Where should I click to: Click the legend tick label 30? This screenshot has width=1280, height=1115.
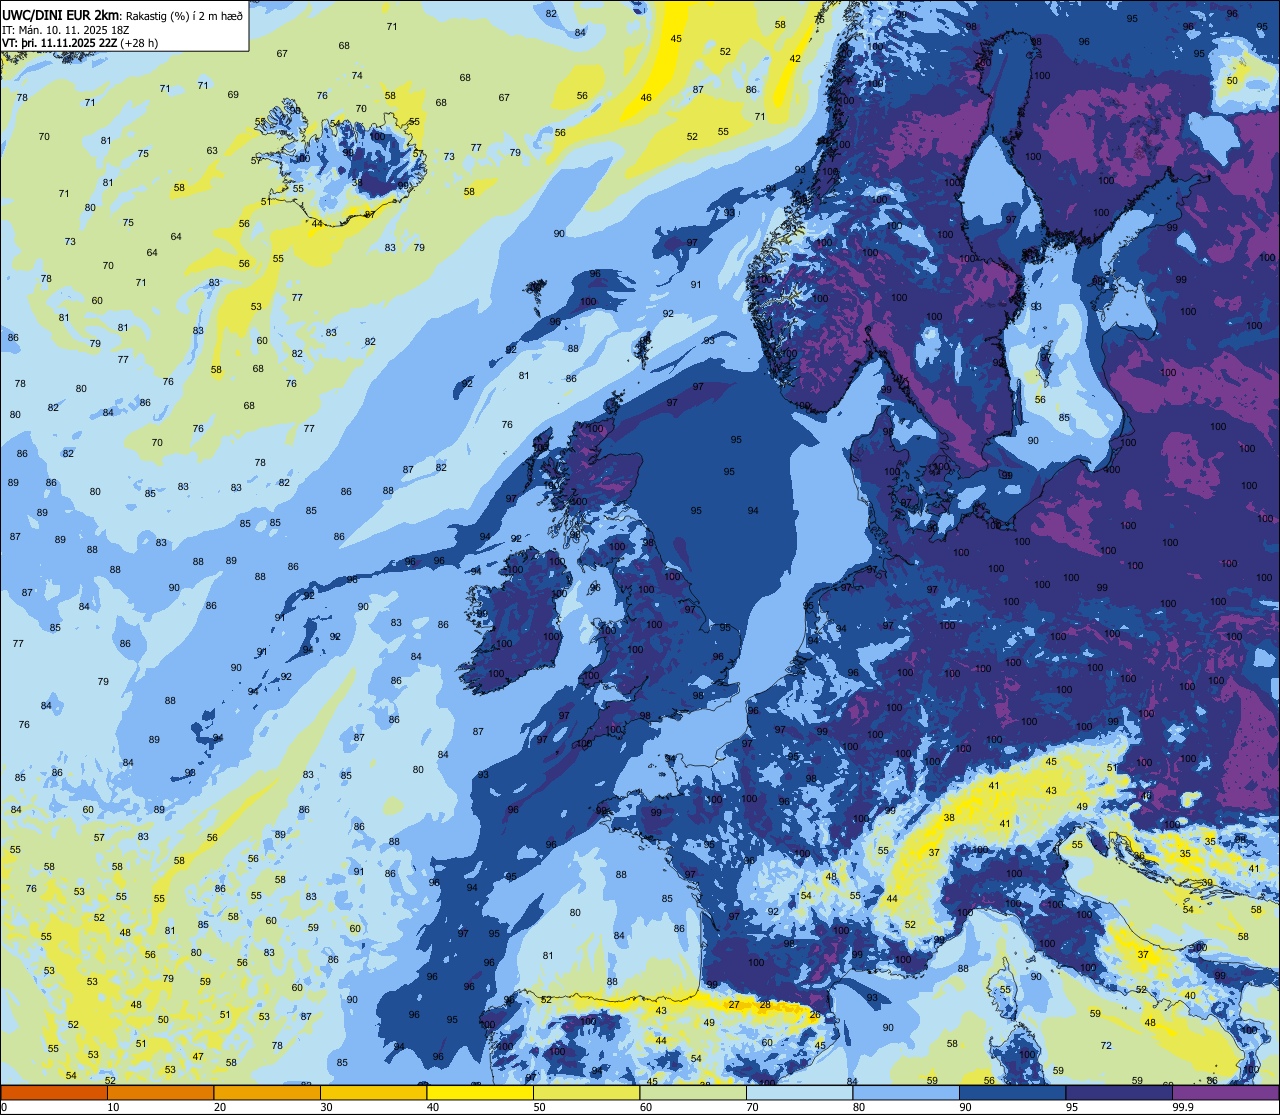click(x=326, y=1107)
